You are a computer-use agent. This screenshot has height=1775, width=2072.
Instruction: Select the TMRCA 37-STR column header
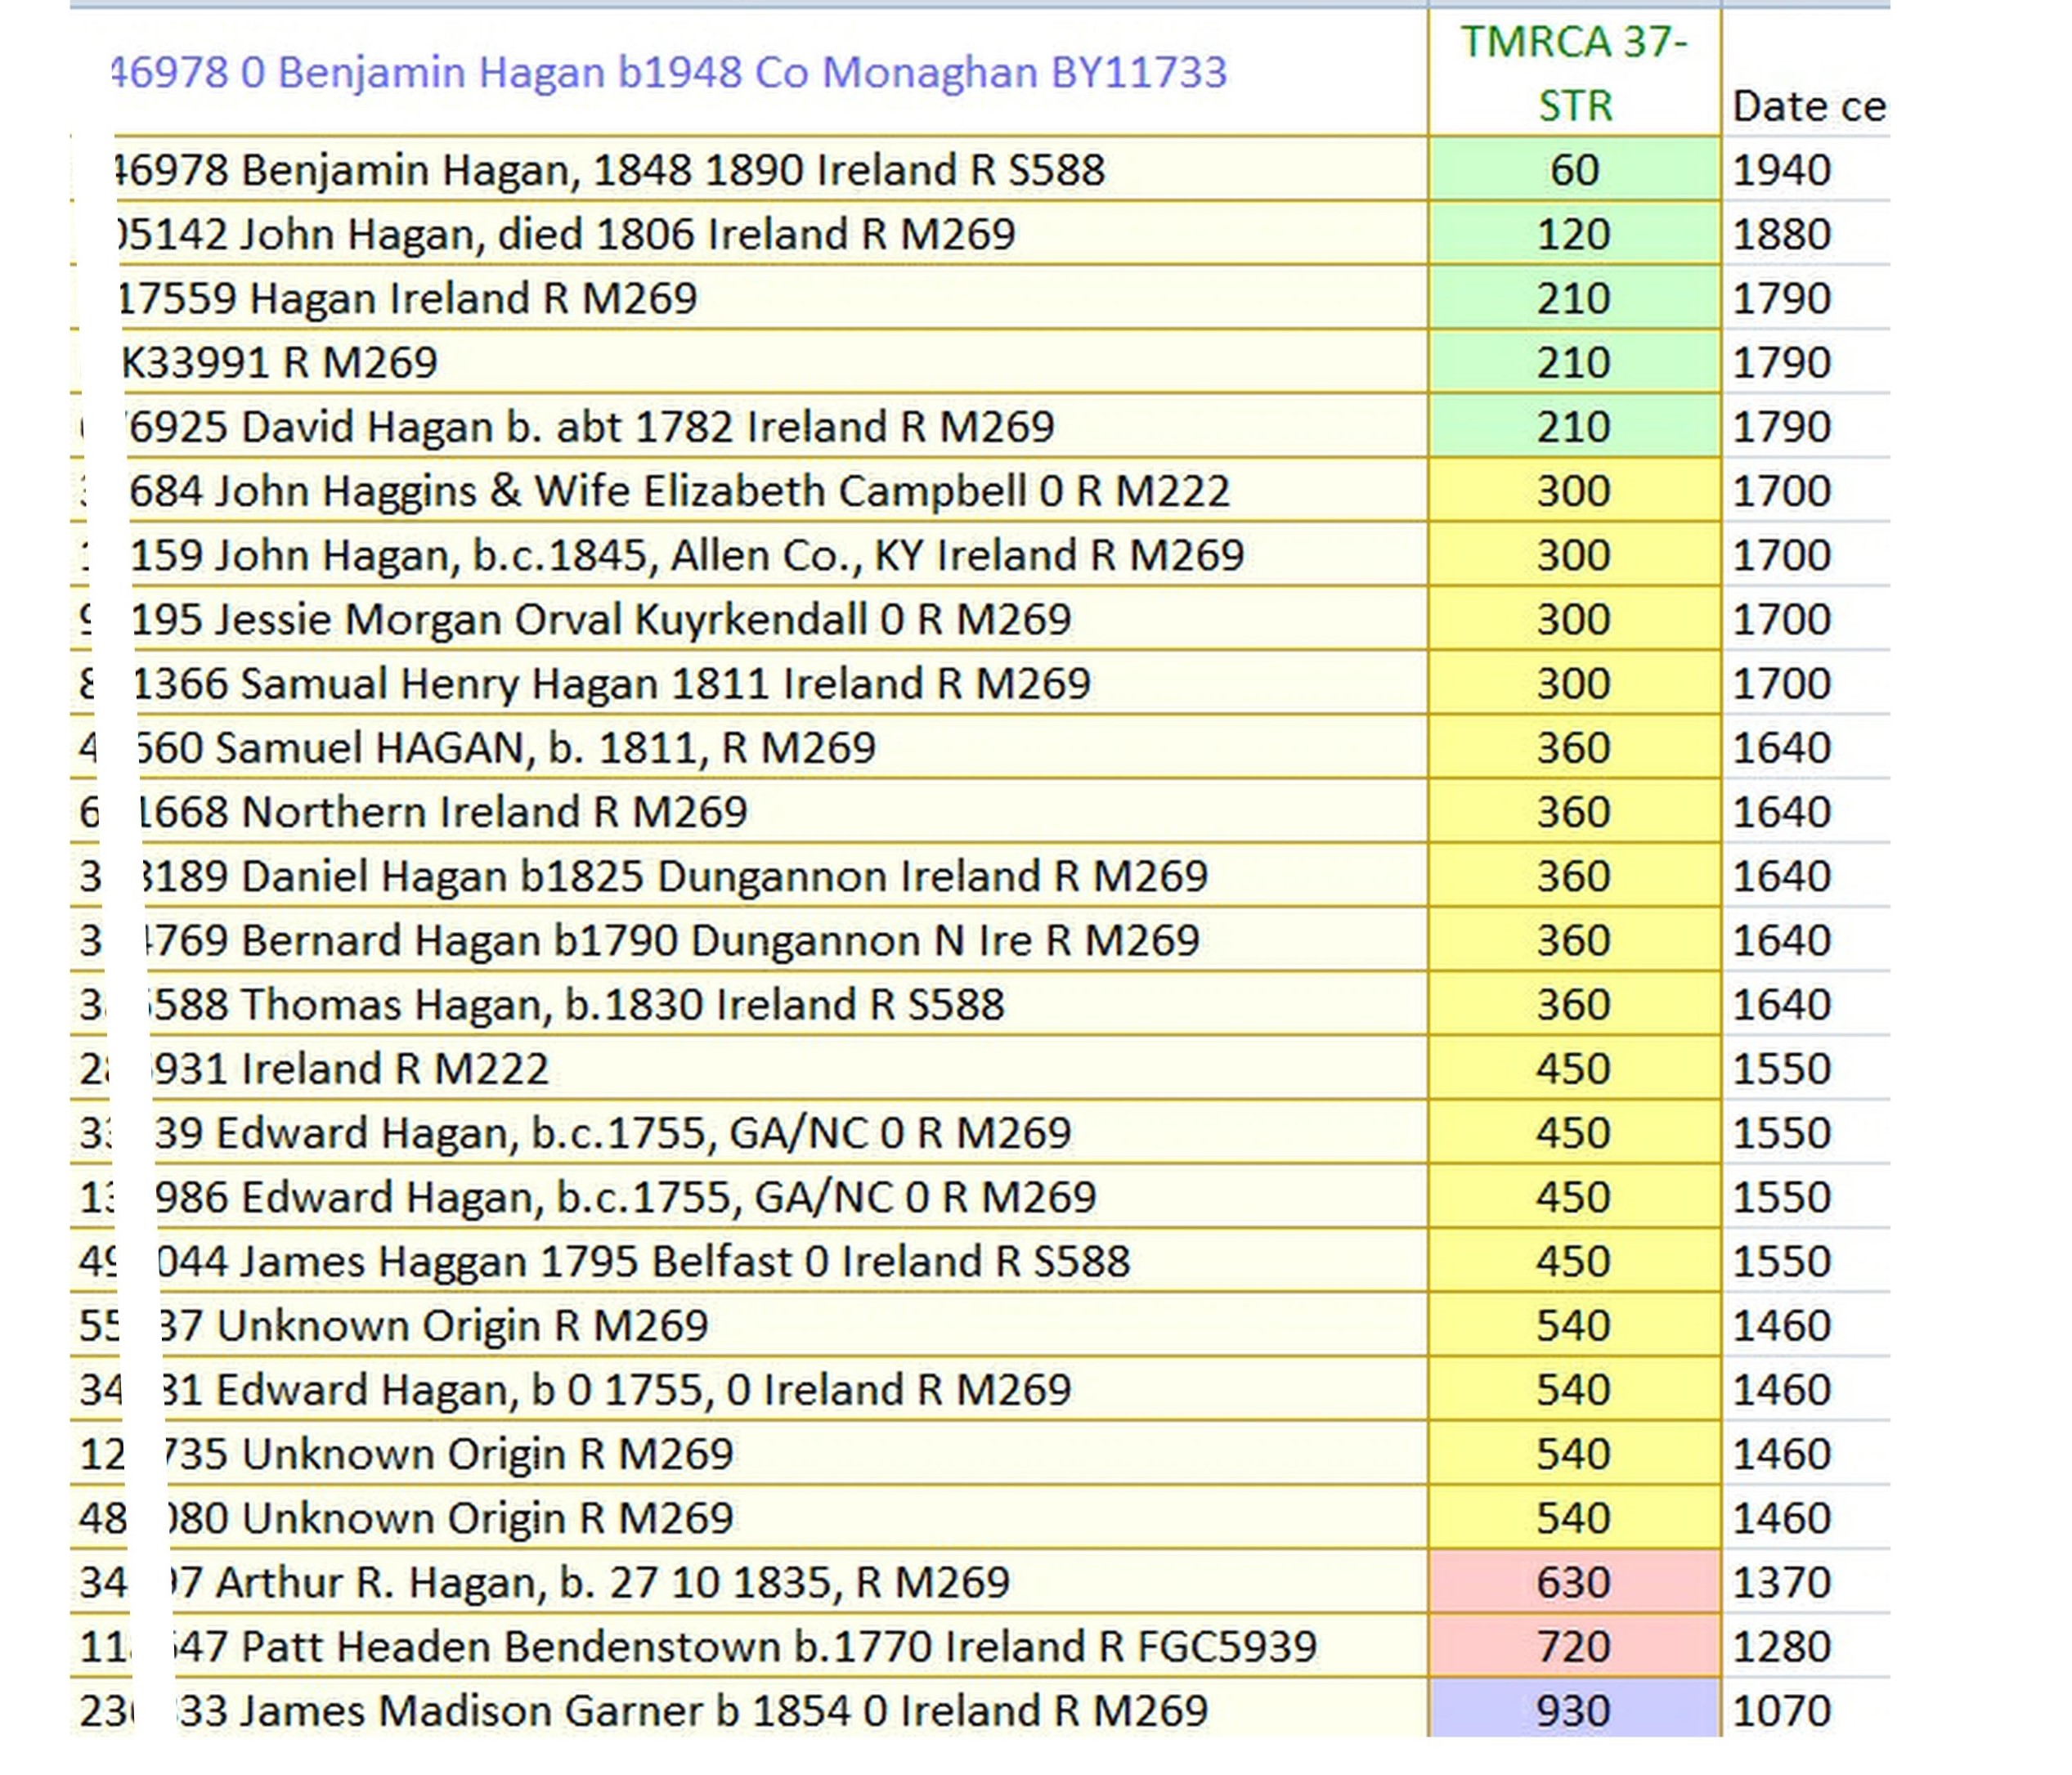1574,72
